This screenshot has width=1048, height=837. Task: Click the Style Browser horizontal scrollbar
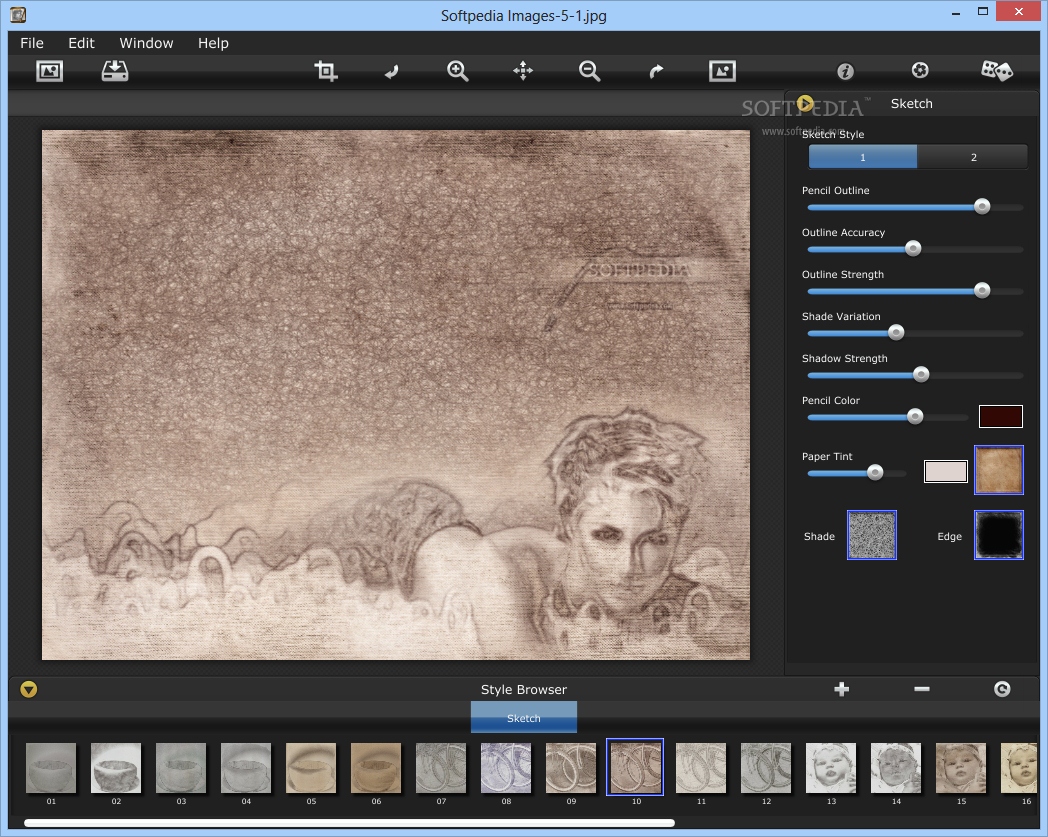(350, 822)
